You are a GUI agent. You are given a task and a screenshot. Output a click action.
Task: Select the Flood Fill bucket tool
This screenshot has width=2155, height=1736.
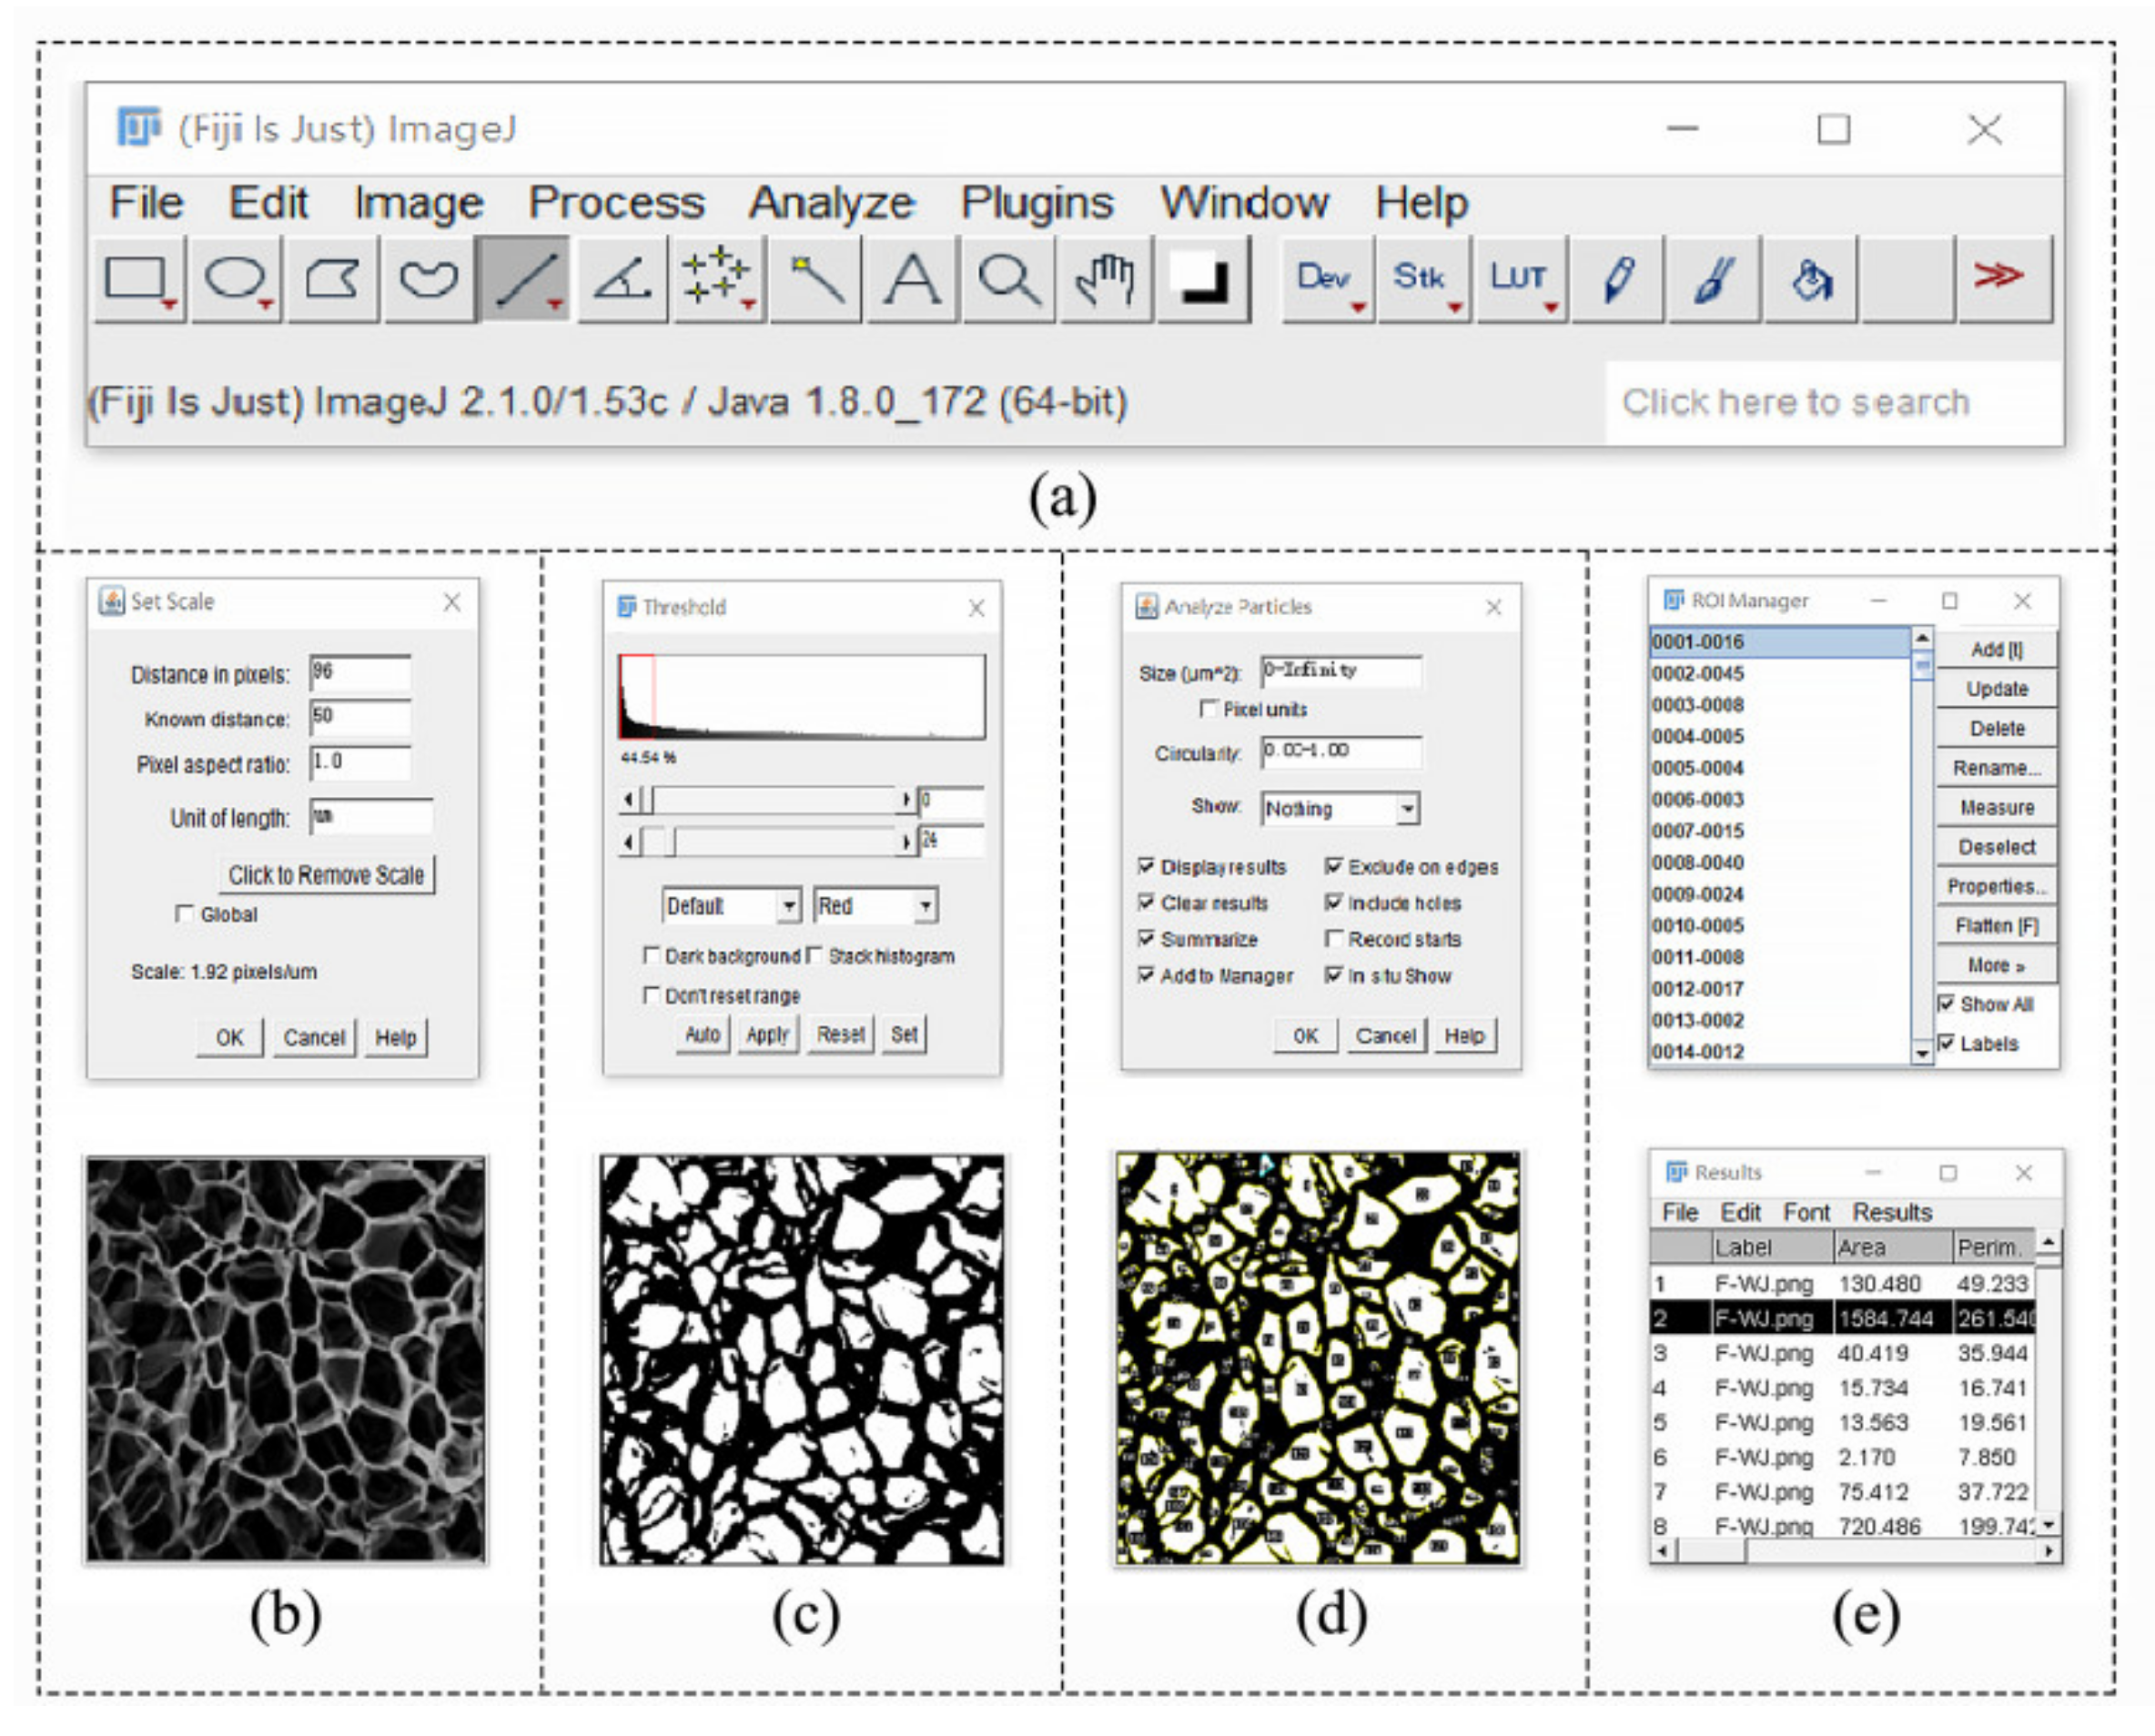pyautogui.click(x=1810, y=279)
